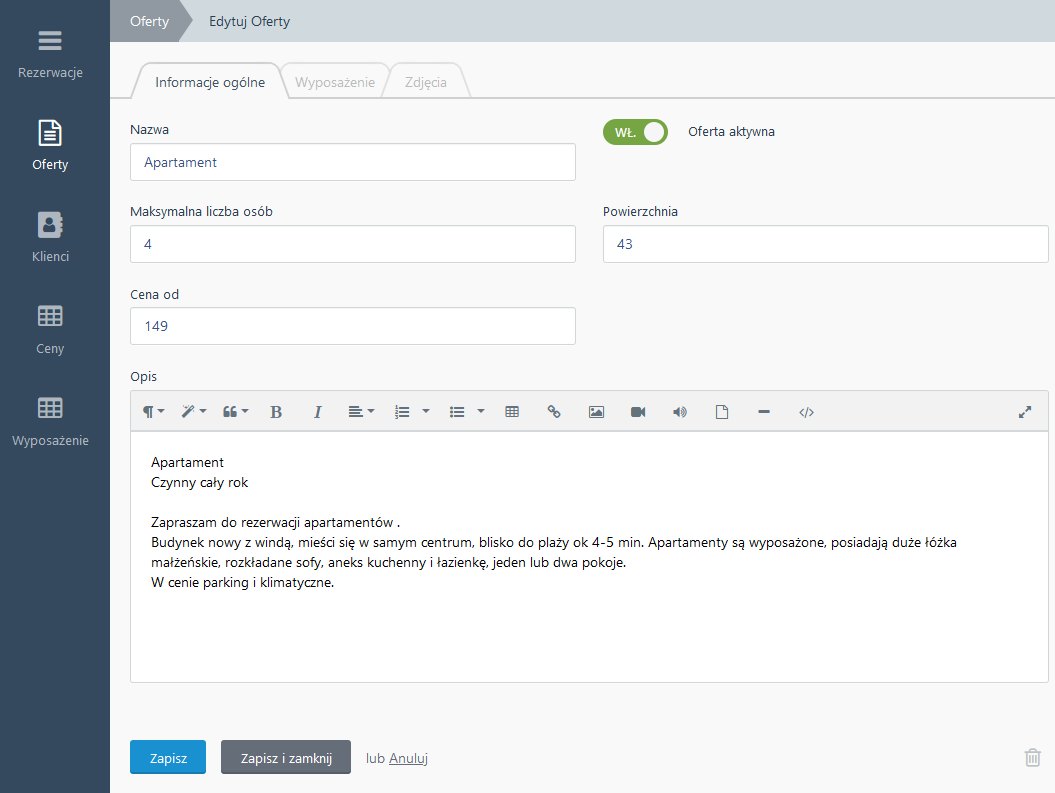Delete the offer via trash icon

[x=1033, y=757]
